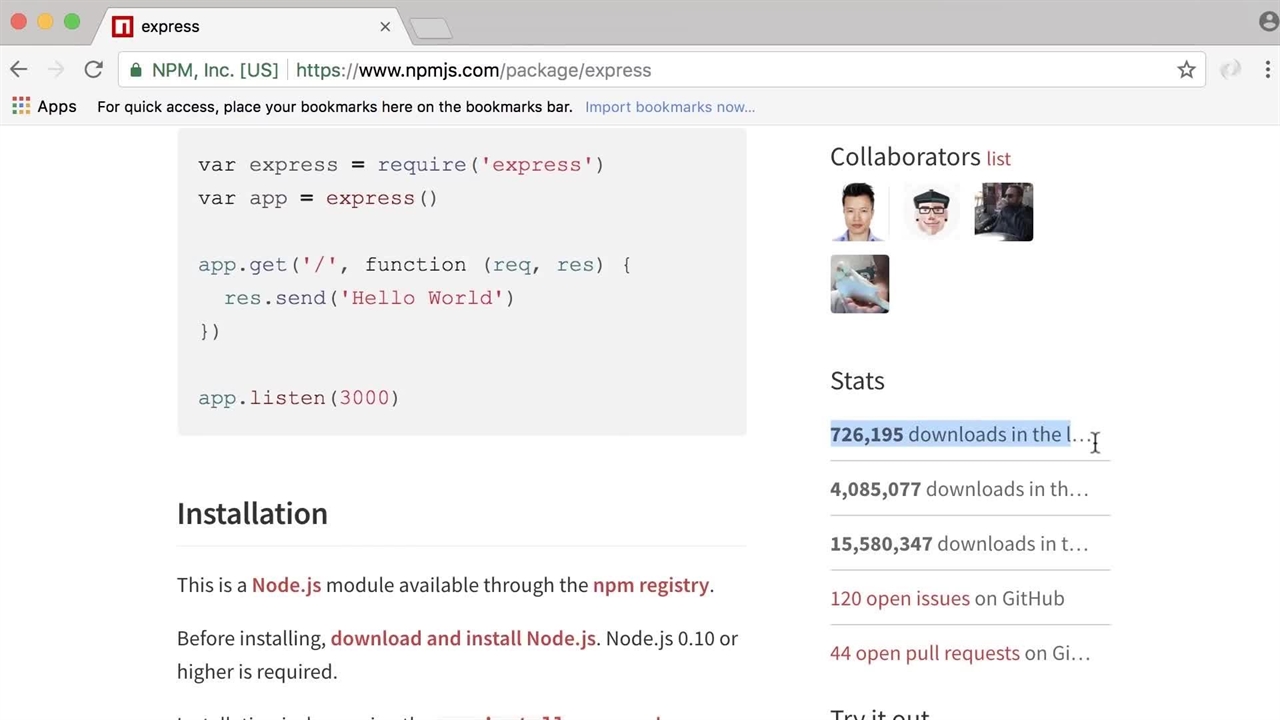Click the URL address bar
The image size is (1280, 720).
[x=700, y=70]
